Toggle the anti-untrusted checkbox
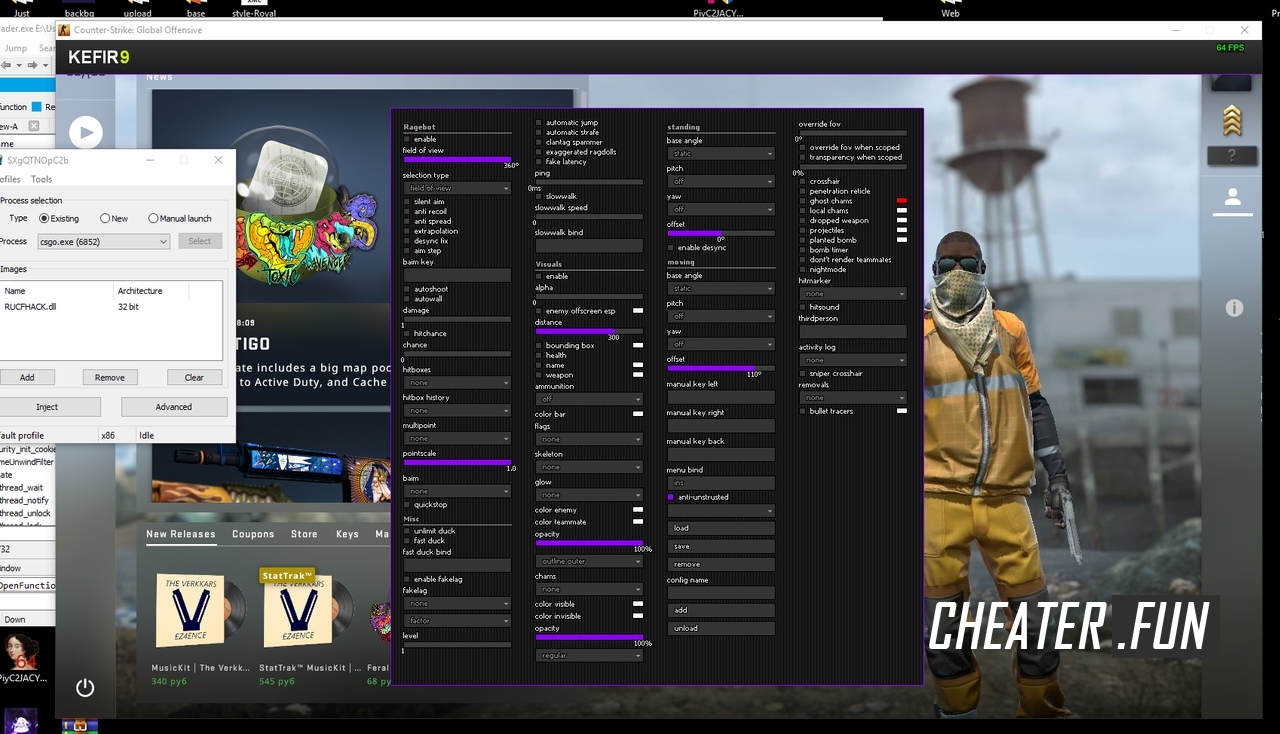 (671, 497)
